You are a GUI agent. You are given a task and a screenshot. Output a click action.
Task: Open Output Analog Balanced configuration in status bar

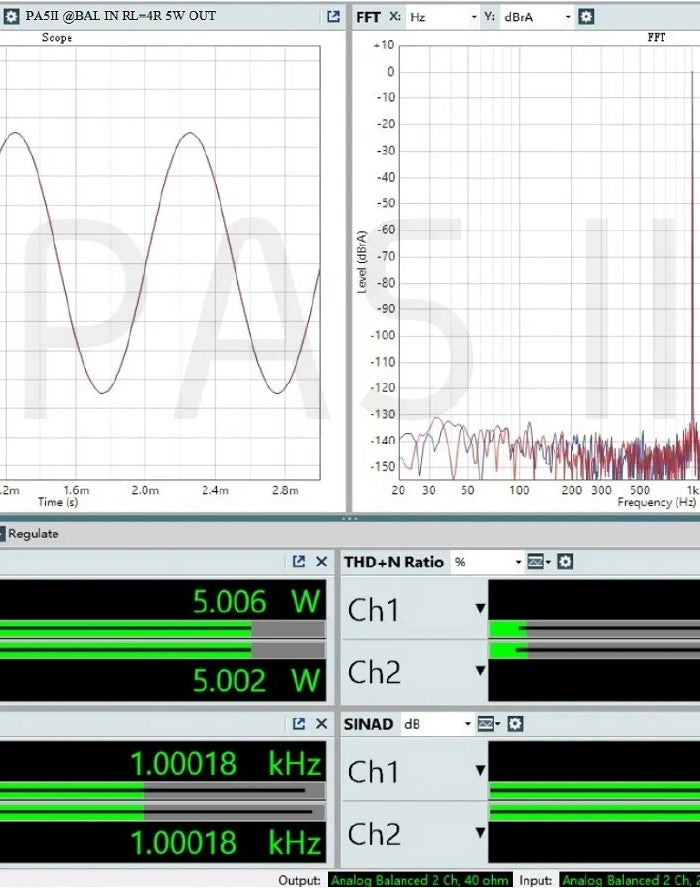[420, 880]
